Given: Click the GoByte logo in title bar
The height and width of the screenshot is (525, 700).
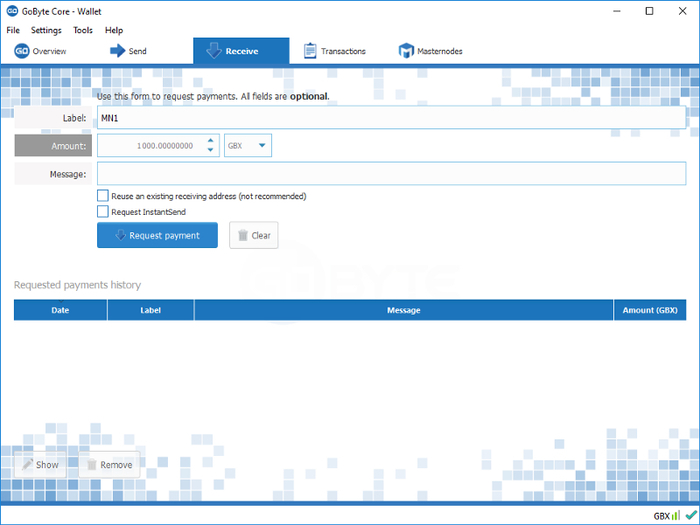Looking at the screenshot, I should tap(11, 11).
